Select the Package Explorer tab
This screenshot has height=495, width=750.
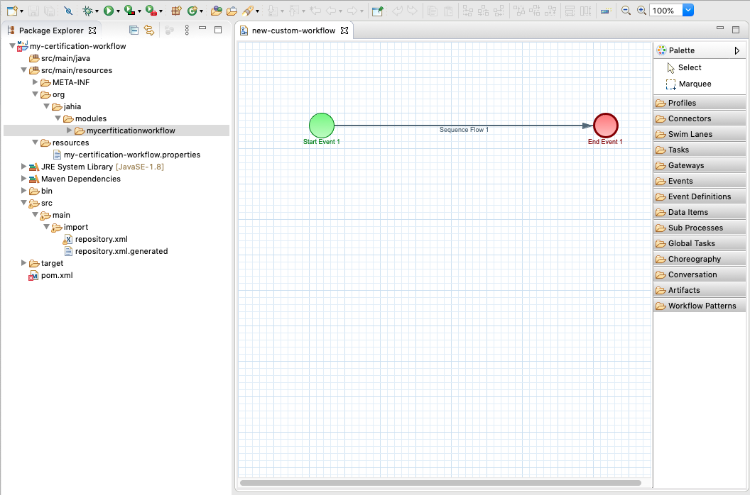(x=53, y=30)
